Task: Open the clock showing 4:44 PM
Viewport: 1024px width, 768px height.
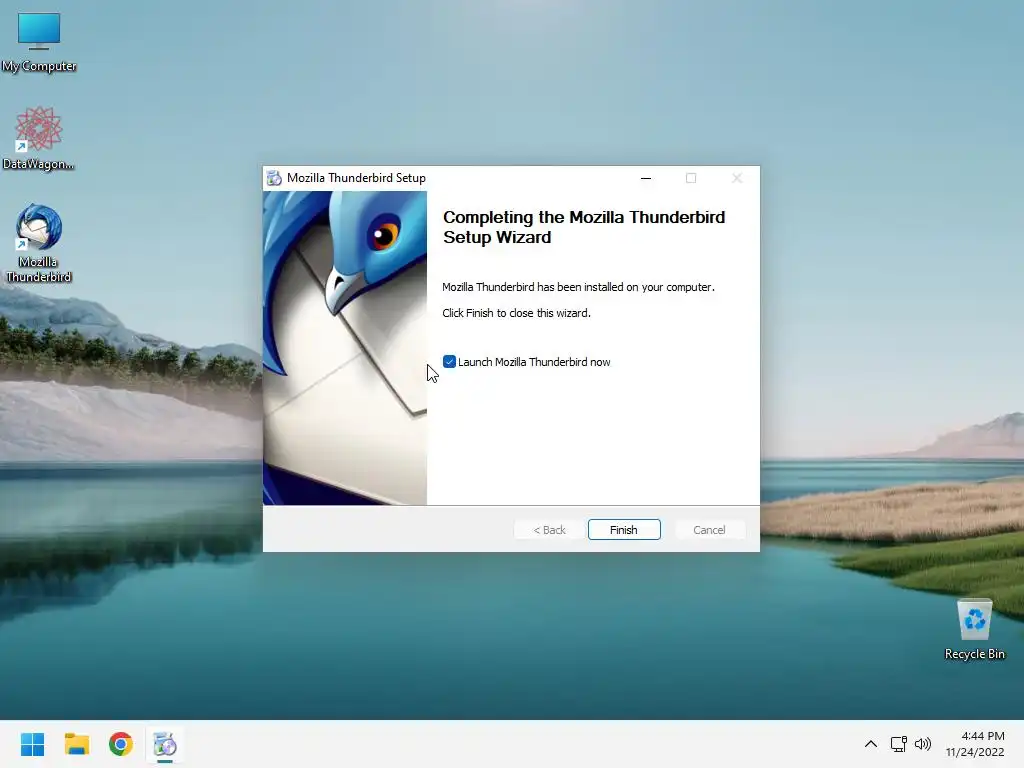Action: coord(975,744)
